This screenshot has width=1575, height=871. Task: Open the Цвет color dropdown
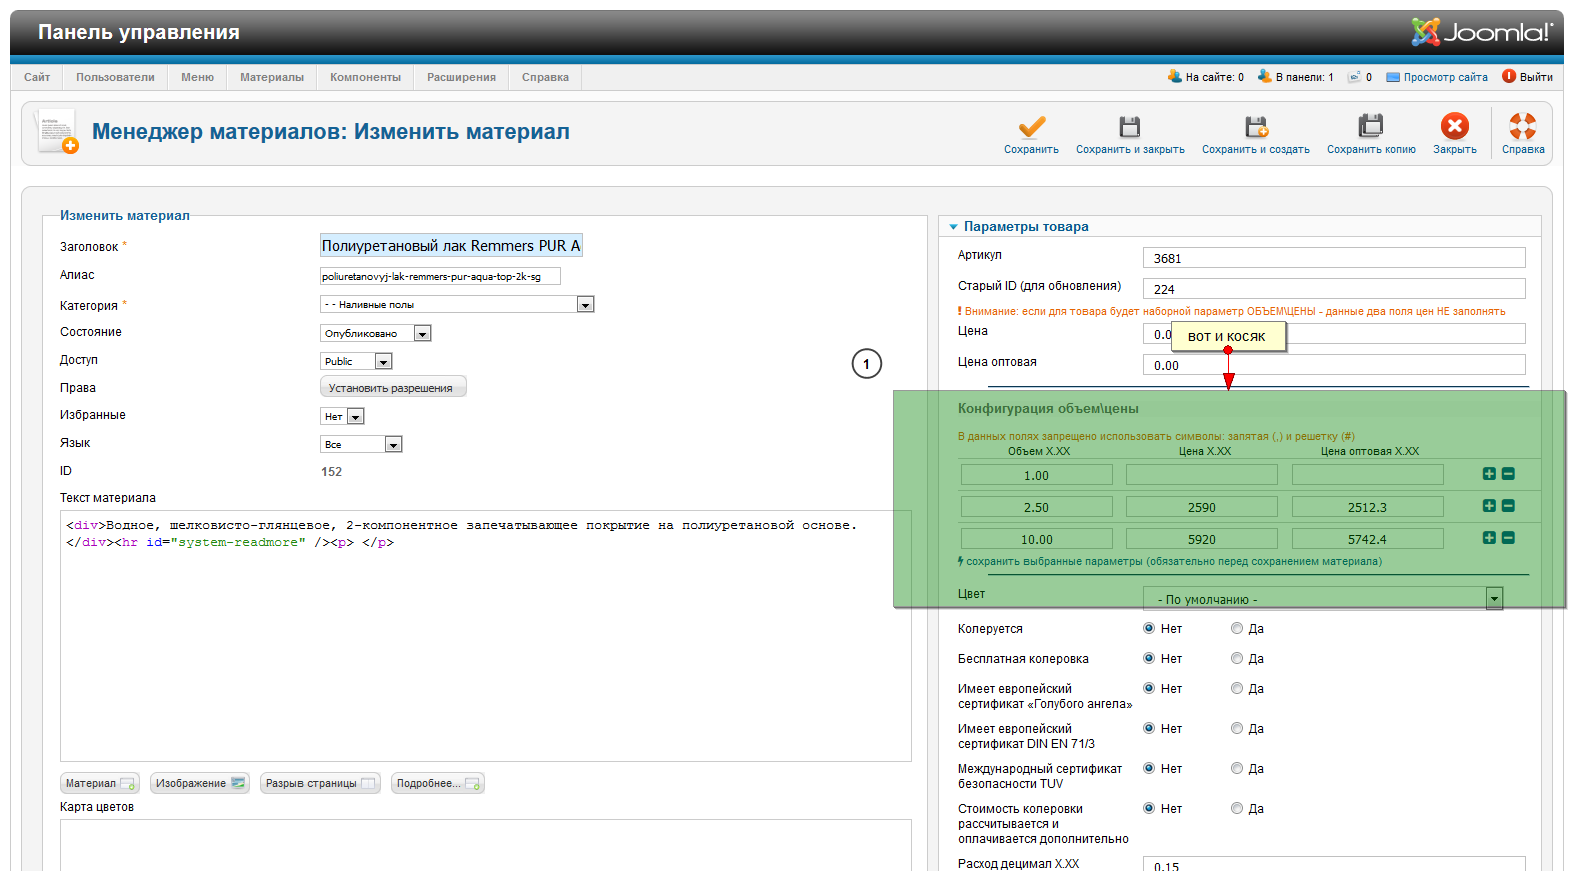[1494, 599]
